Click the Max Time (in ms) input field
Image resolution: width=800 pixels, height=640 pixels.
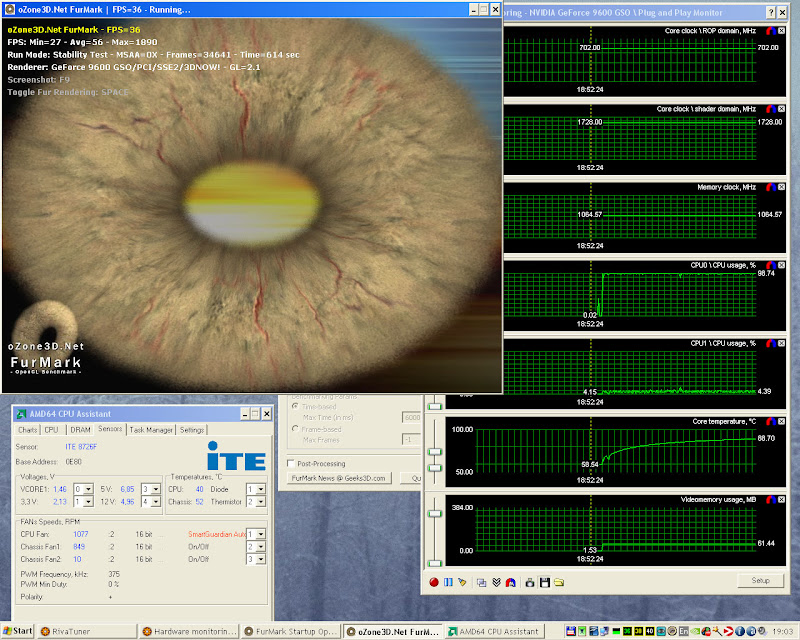[411, 417]
